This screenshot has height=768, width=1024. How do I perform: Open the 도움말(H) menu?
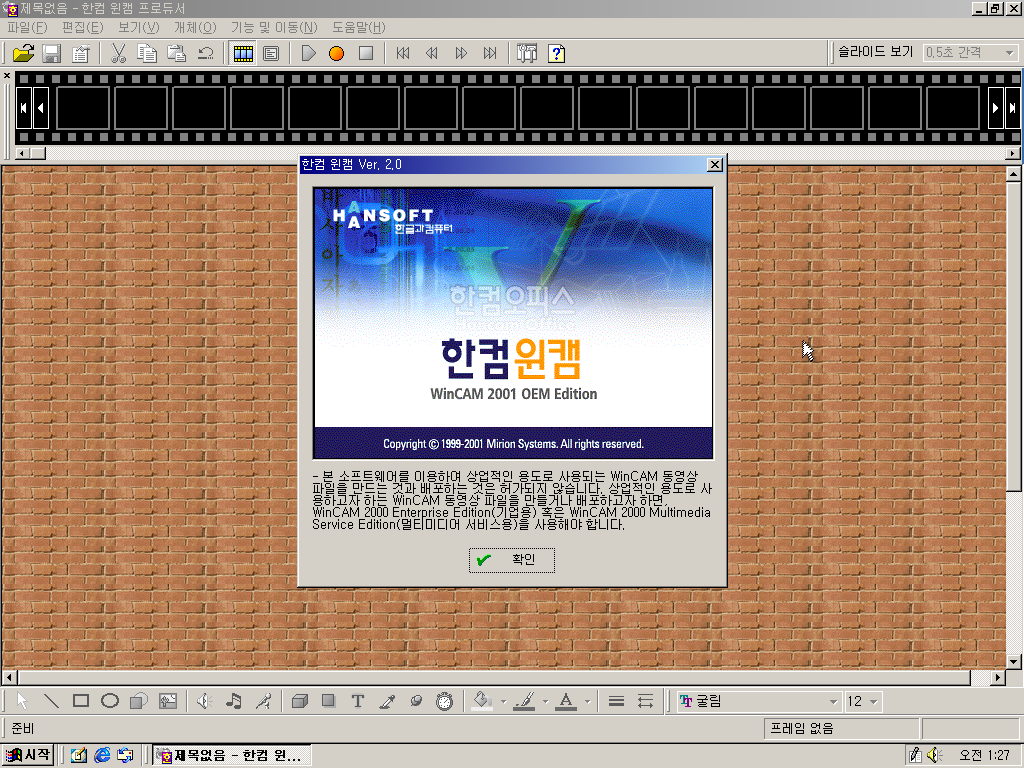359,27
